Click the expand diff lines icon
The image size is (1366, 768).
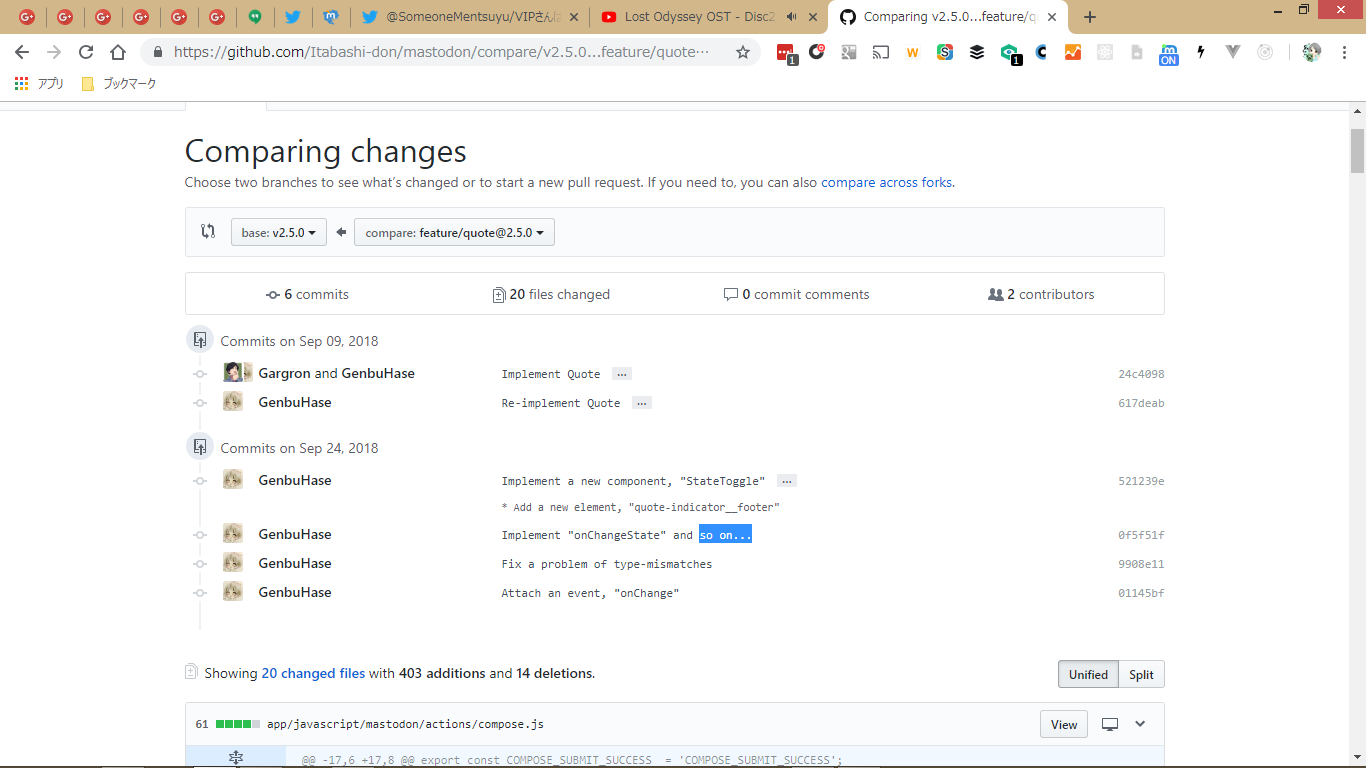point(236,759)
